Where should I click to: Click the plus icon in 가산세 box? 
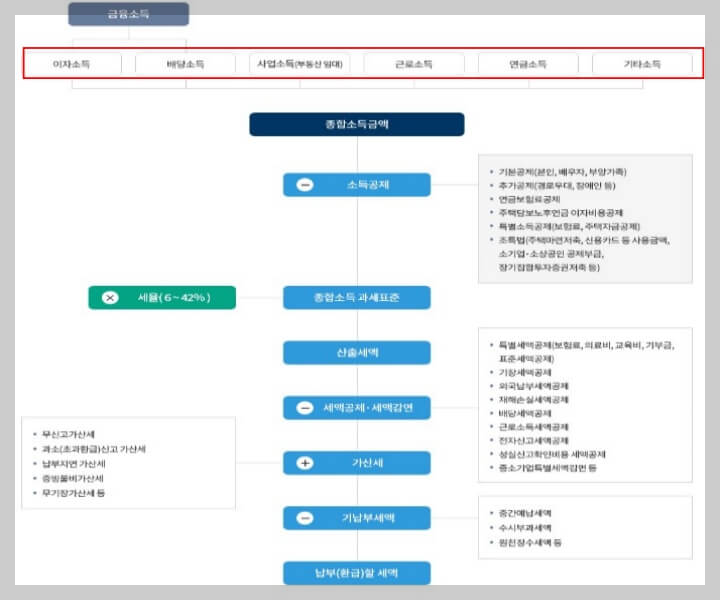point(305,463)
